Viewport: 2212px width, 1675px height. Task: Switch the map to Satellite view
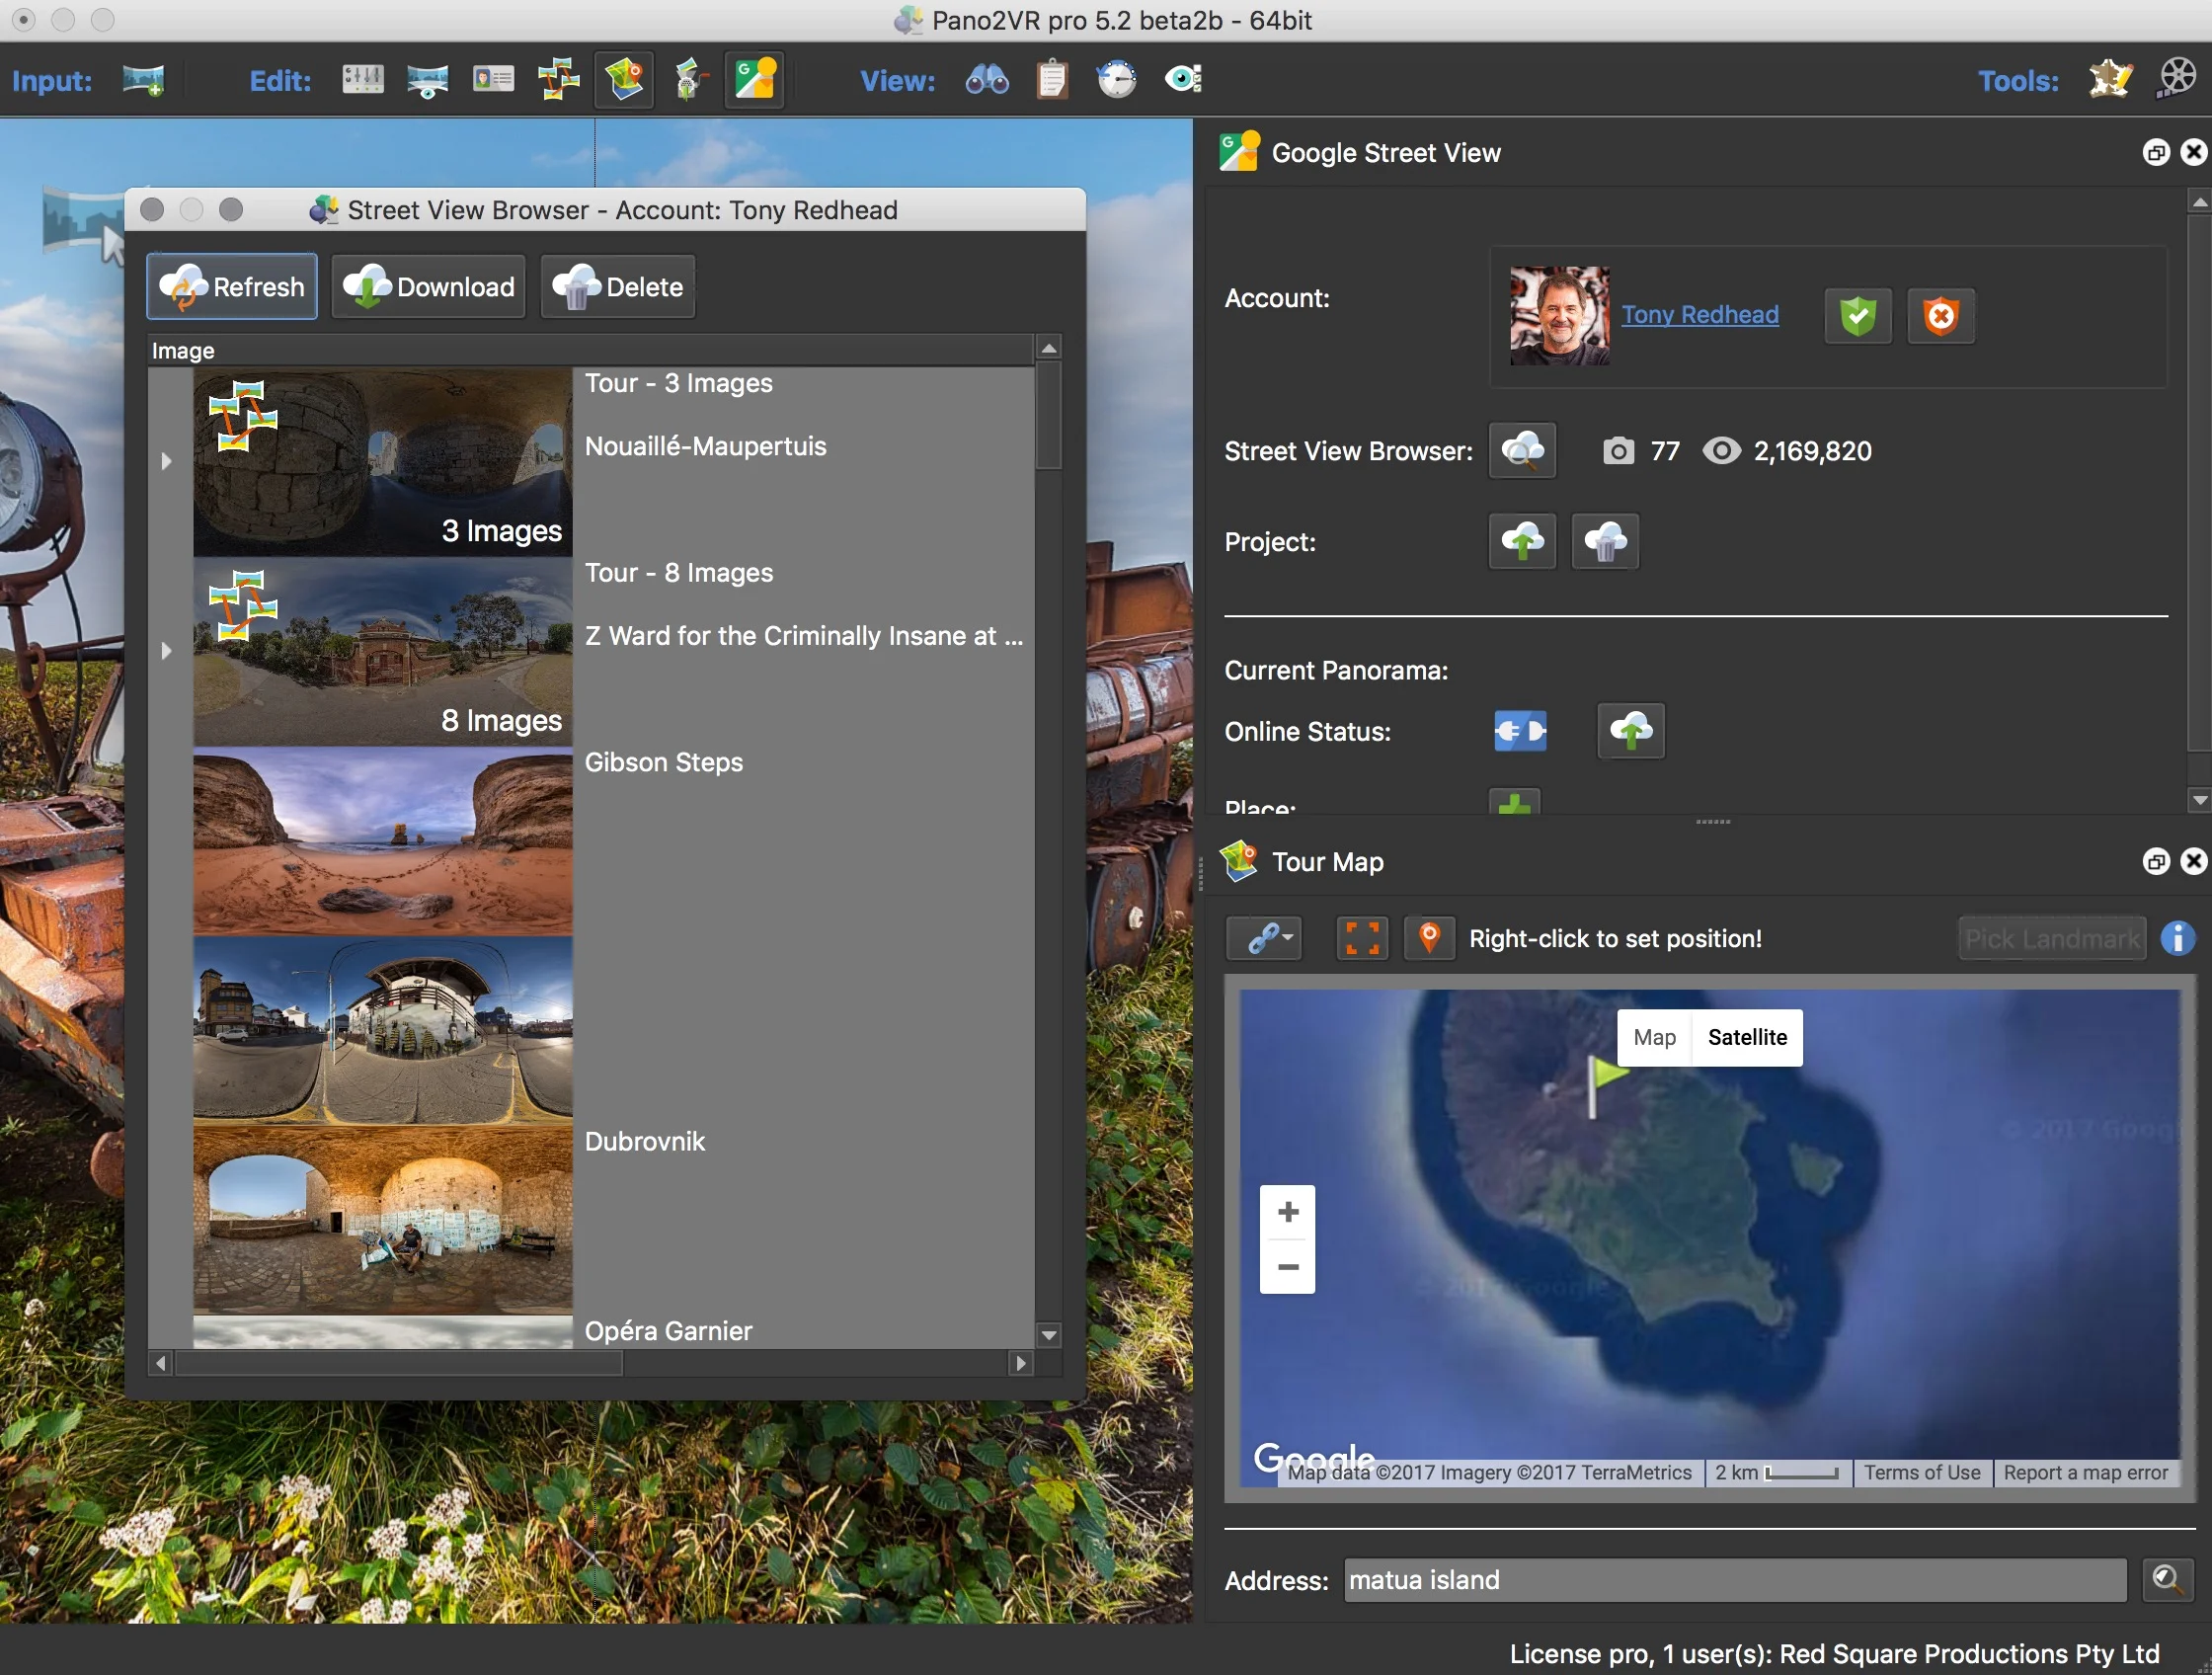click(1746, 1037)
